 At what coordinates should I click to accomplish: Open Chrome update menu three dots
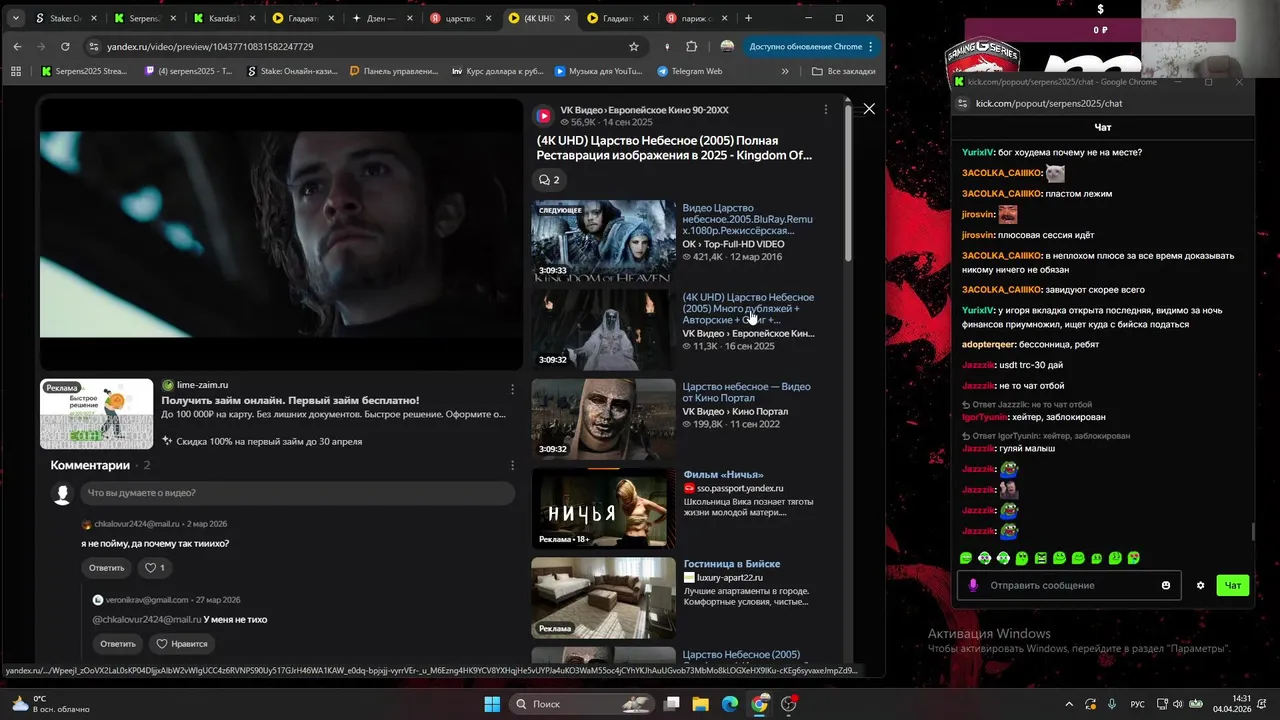point(870,46)
